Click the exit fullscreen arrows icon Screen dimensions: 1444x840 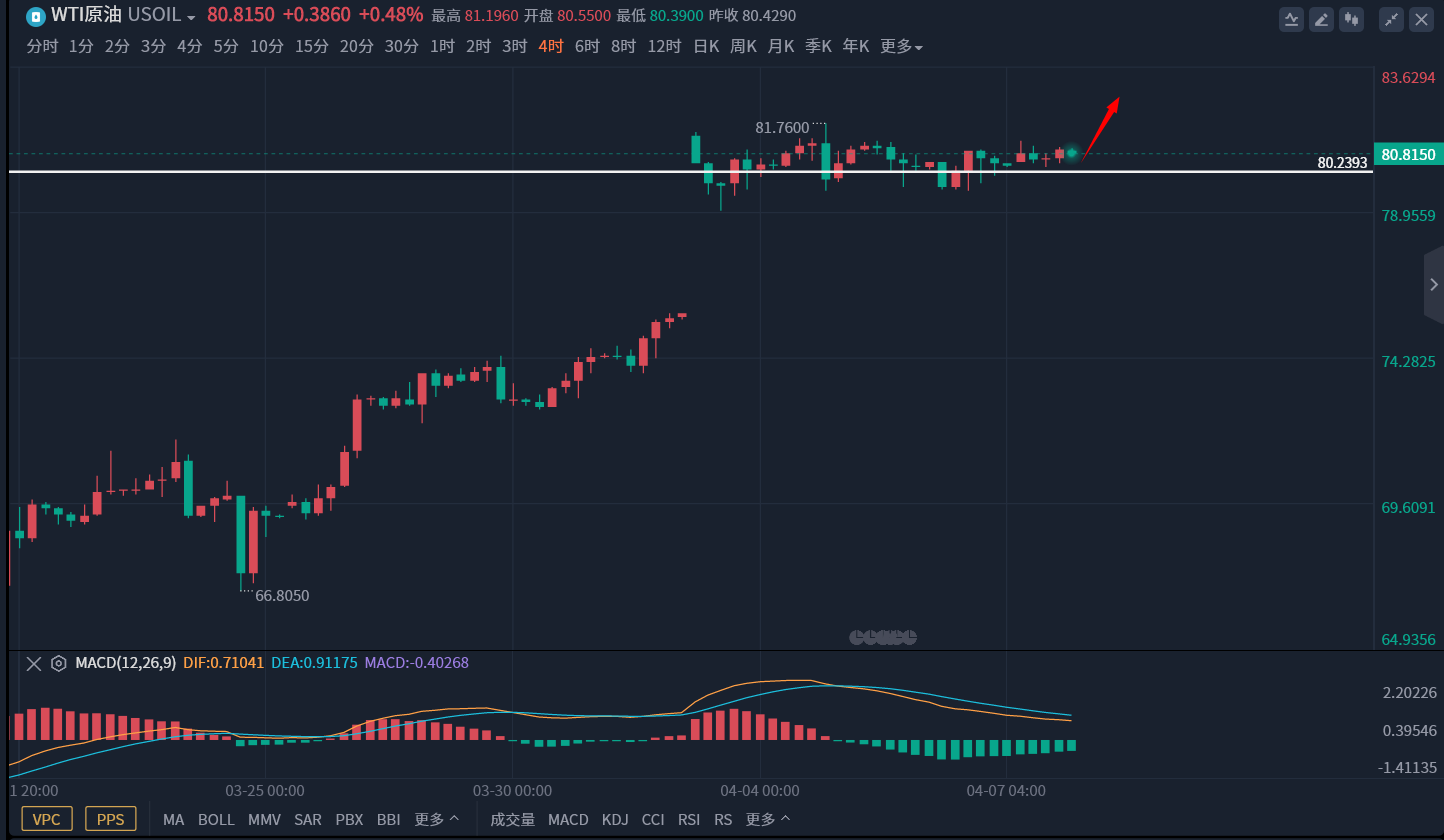1391,18
